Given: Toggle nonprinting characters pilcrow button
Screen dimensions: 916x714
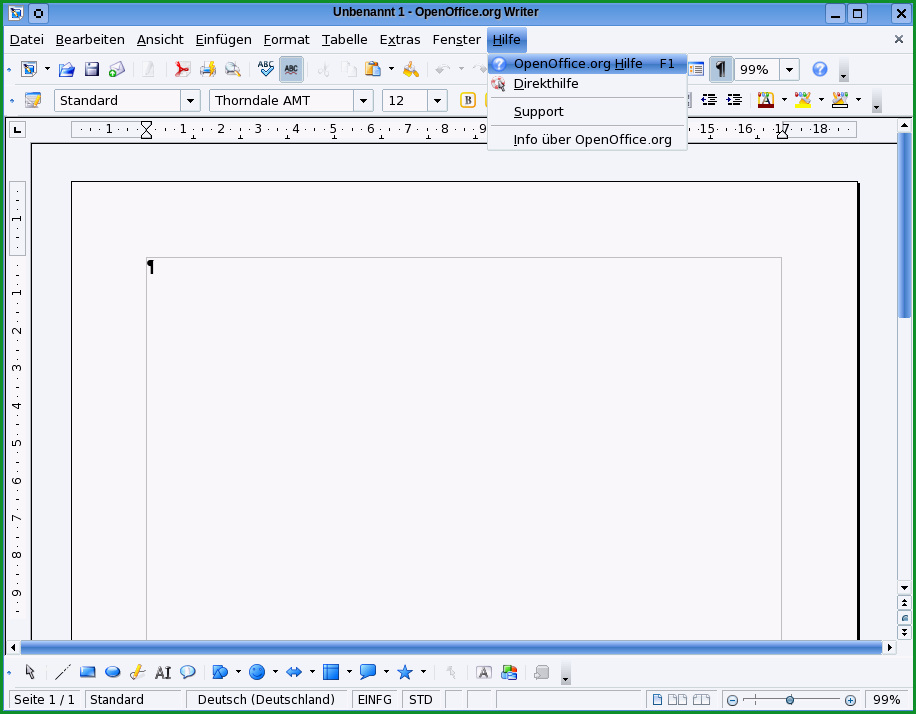Looking at the screenshot, I should tap(721, 70).
